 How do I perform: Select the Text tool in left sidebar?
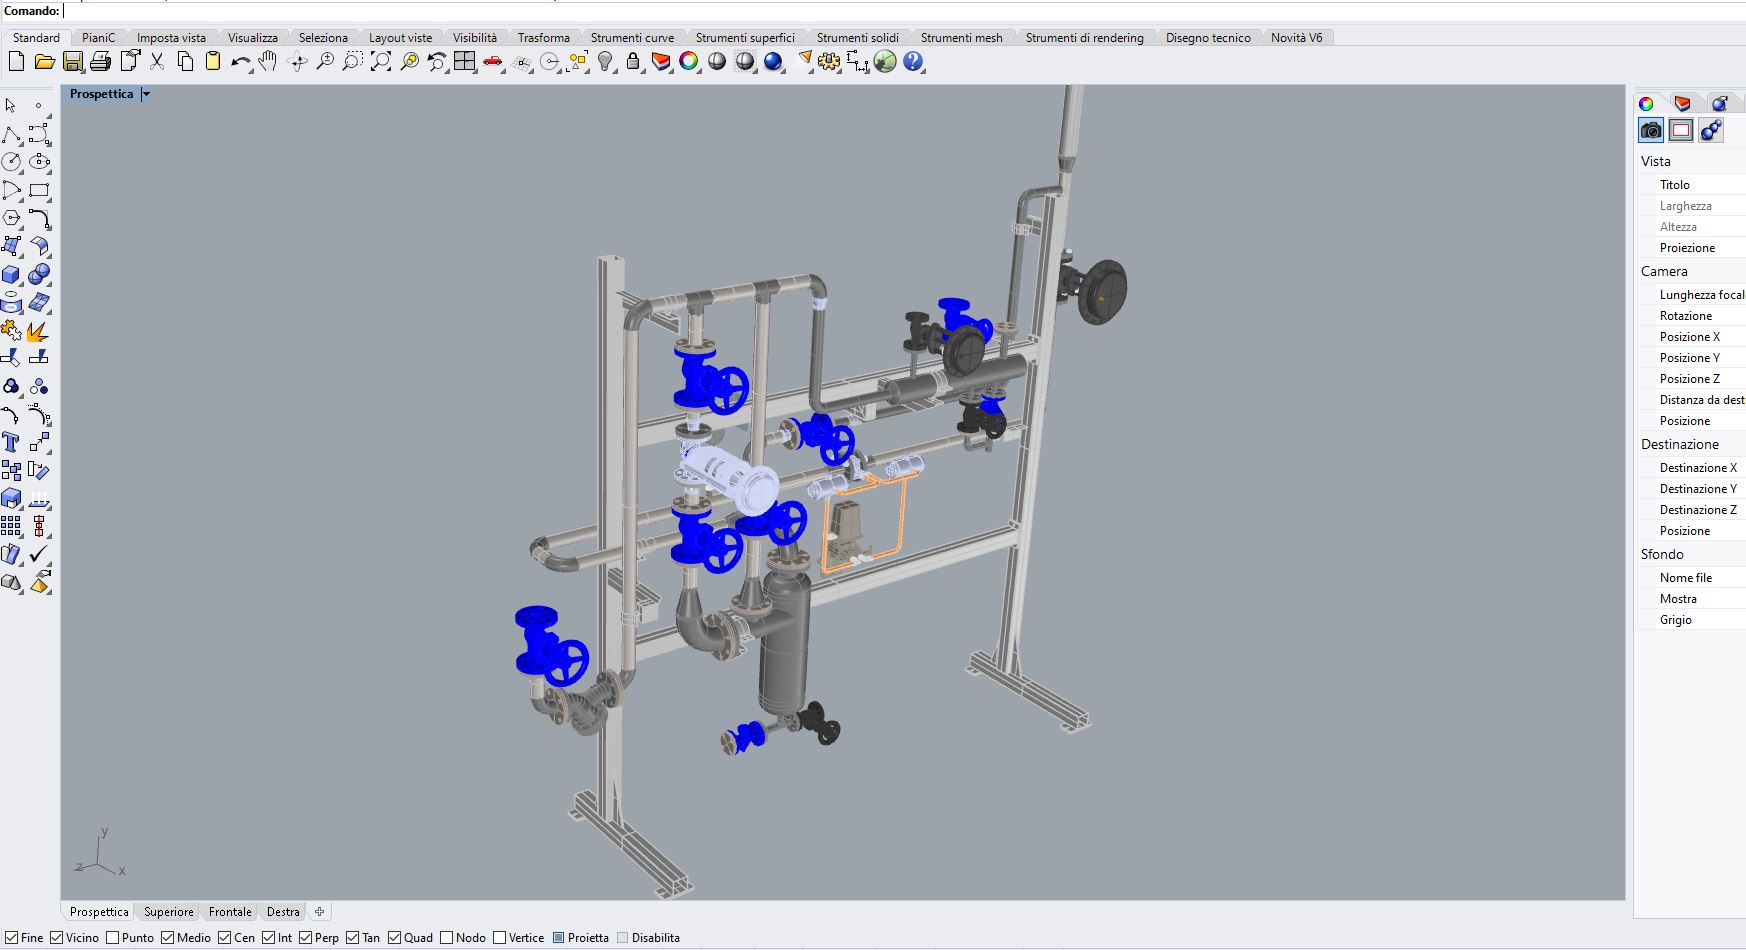point(11,442)
